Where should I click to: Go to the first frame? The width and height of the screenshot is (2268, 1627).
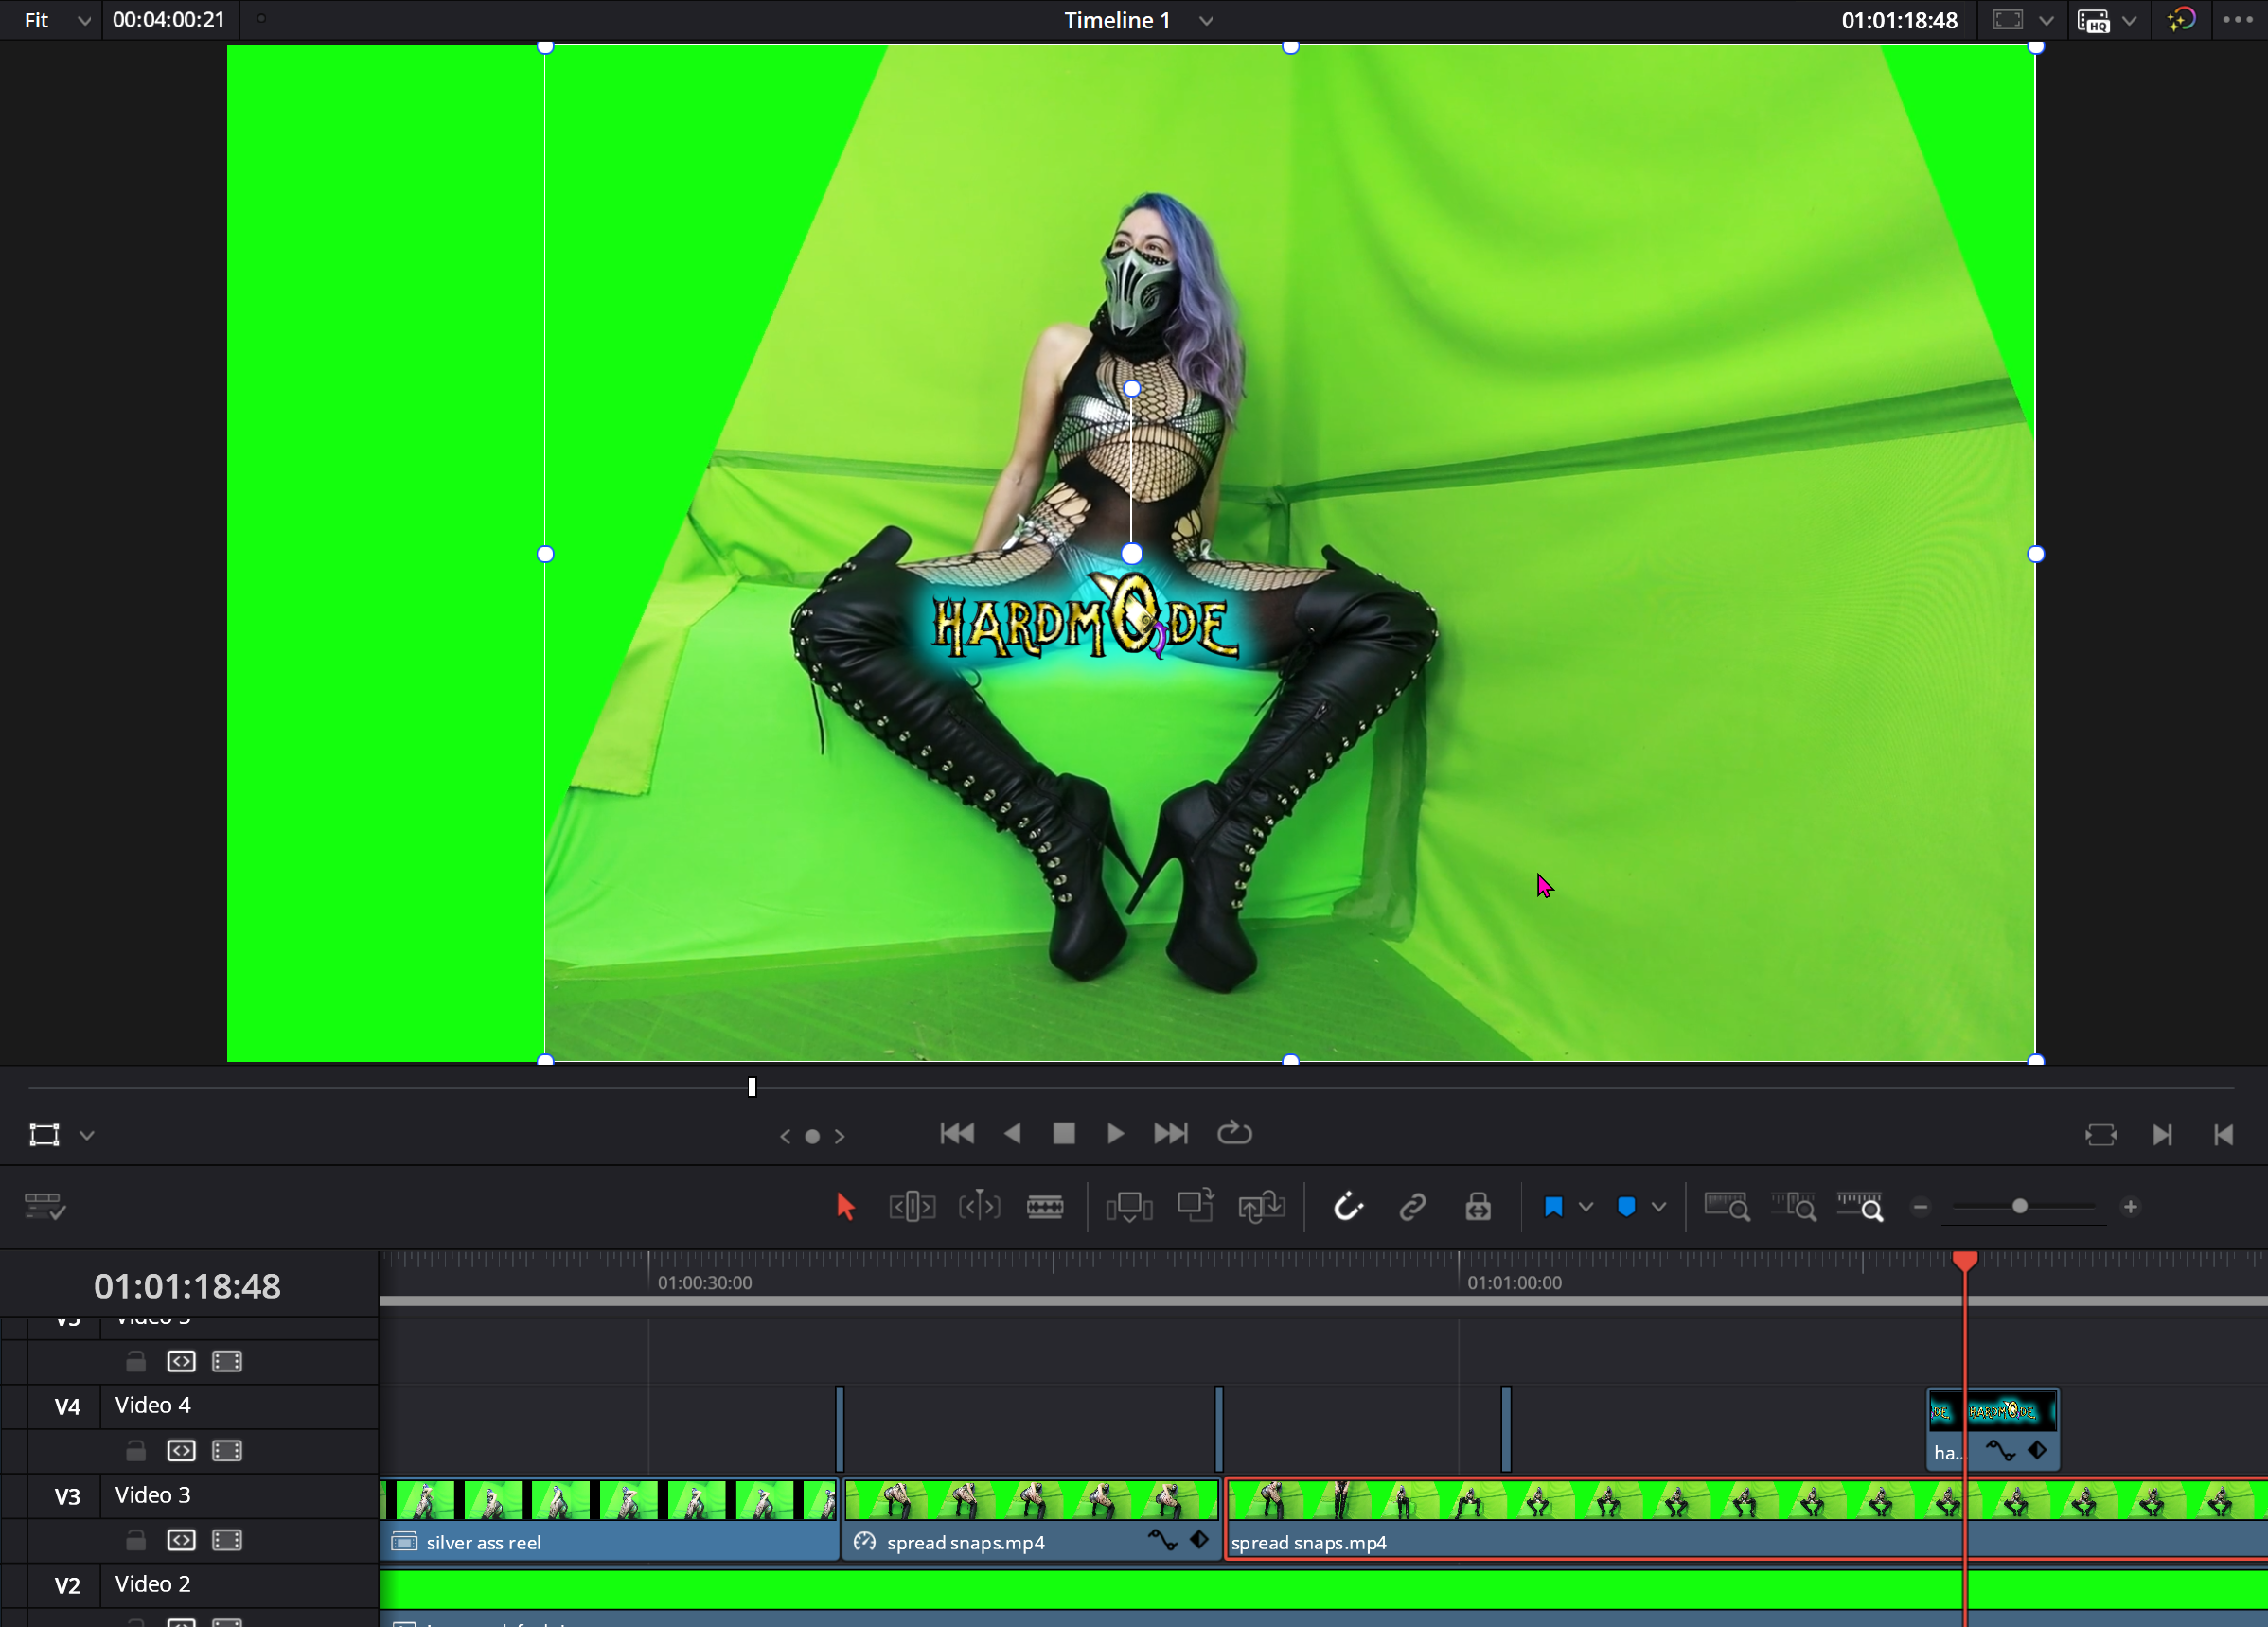(957, 1134)
